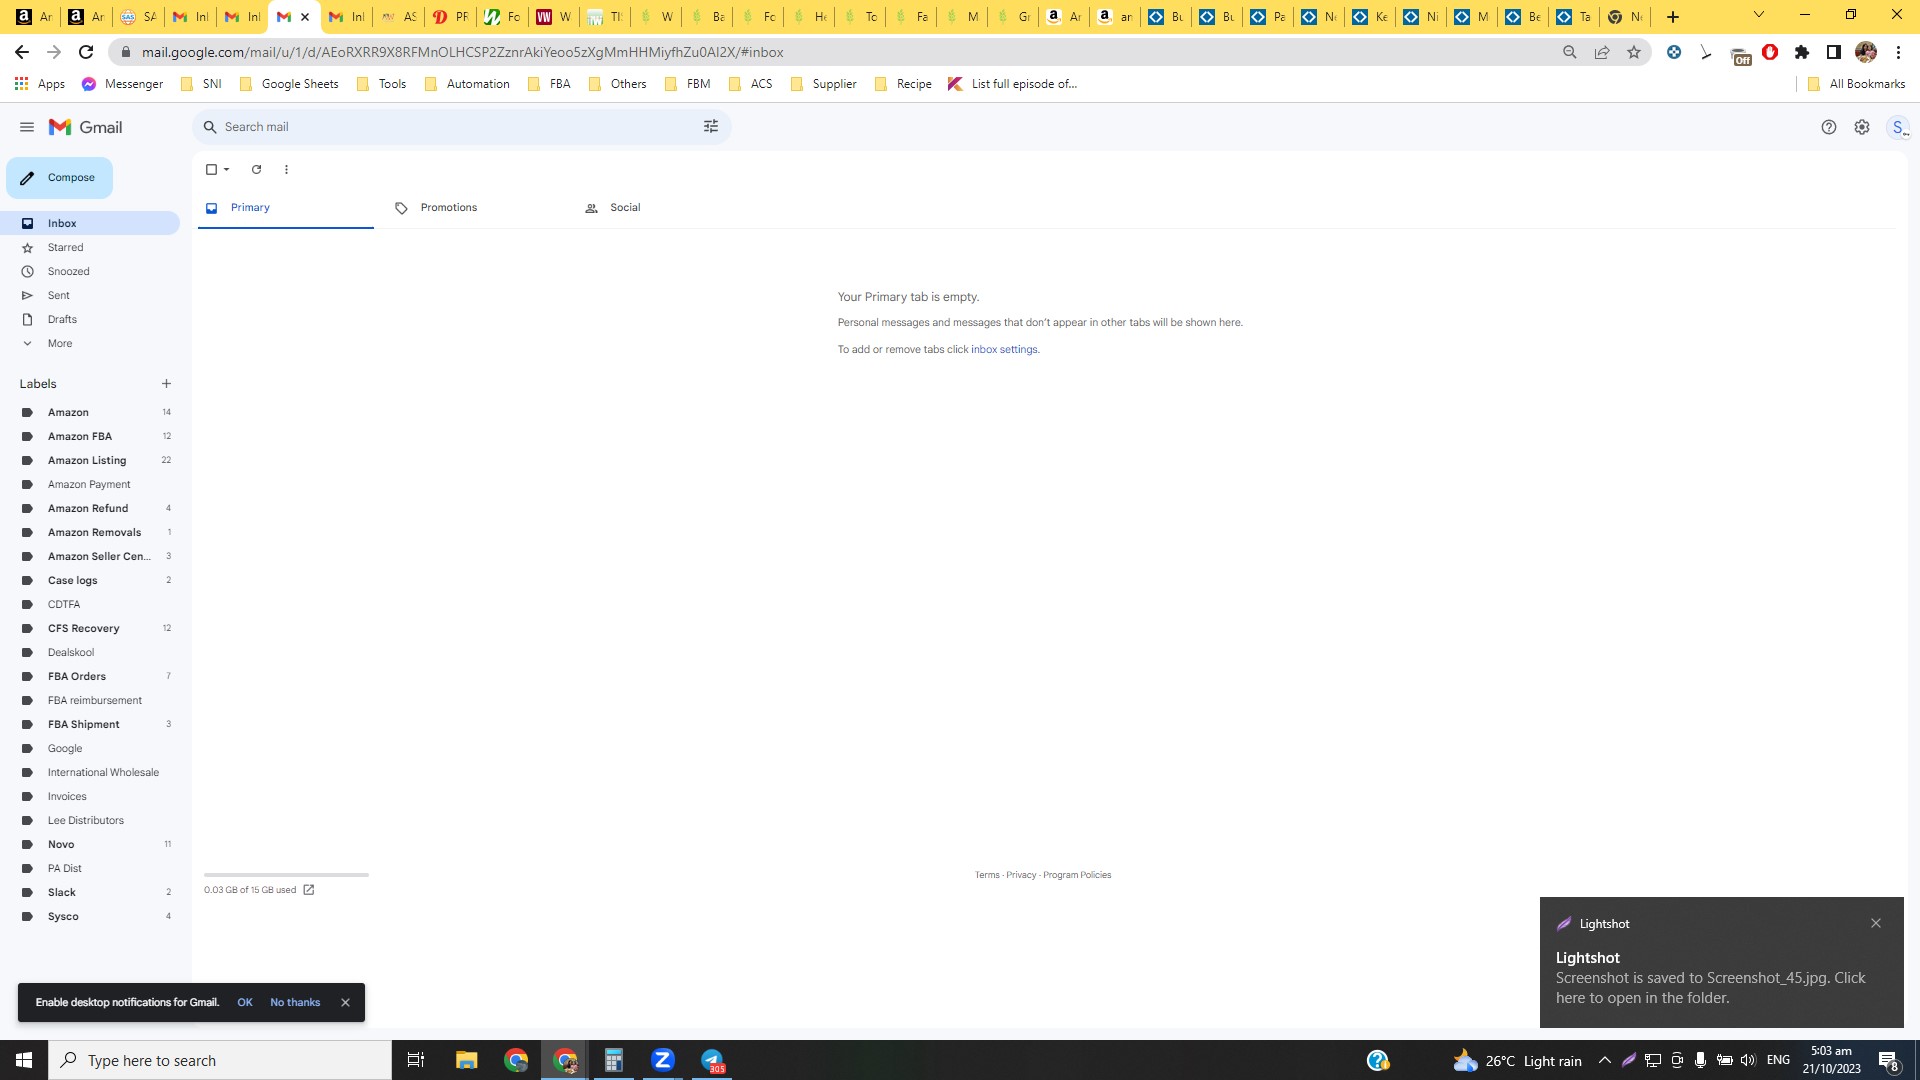The height and width of the screenshot is (1080, 1920).
Task: Open Zoom from the taskbar
Action: click(663, 1060)
